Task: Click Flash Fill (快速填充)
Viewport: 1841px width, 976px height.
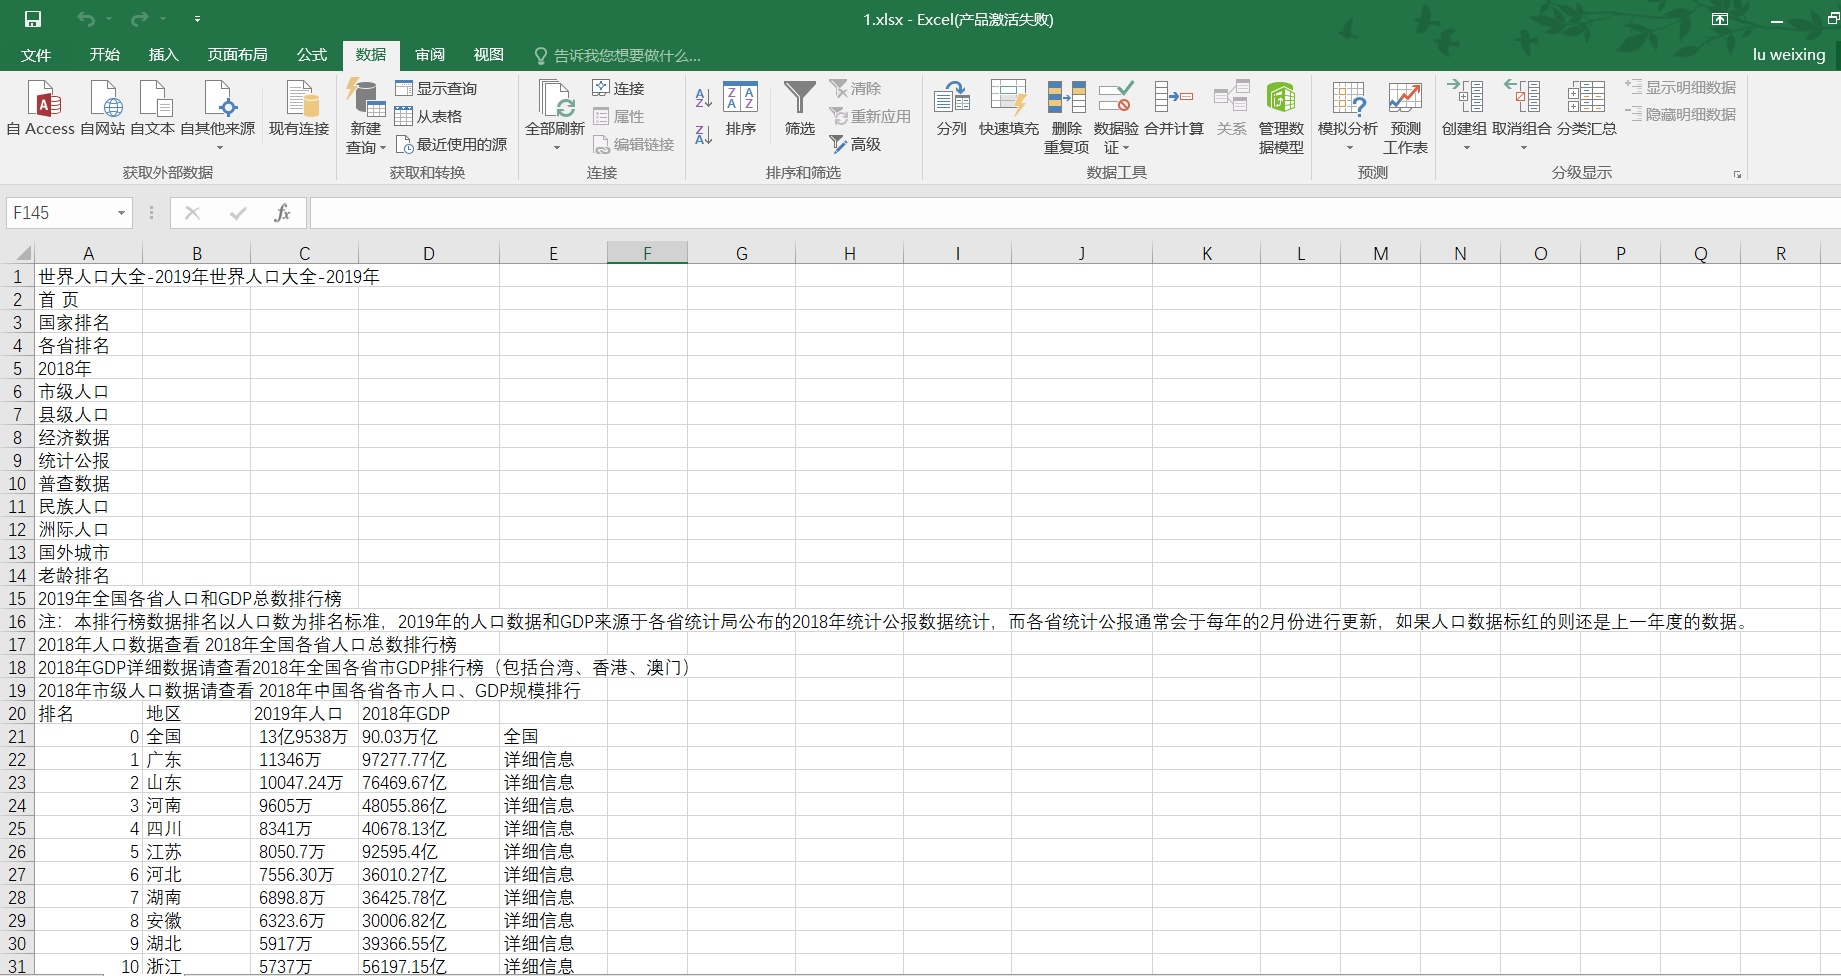Action: tap(1009, 108)
